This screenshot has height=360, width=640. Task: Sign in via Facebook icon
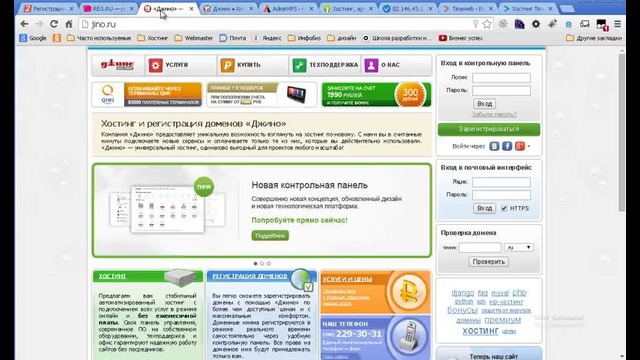507,146
